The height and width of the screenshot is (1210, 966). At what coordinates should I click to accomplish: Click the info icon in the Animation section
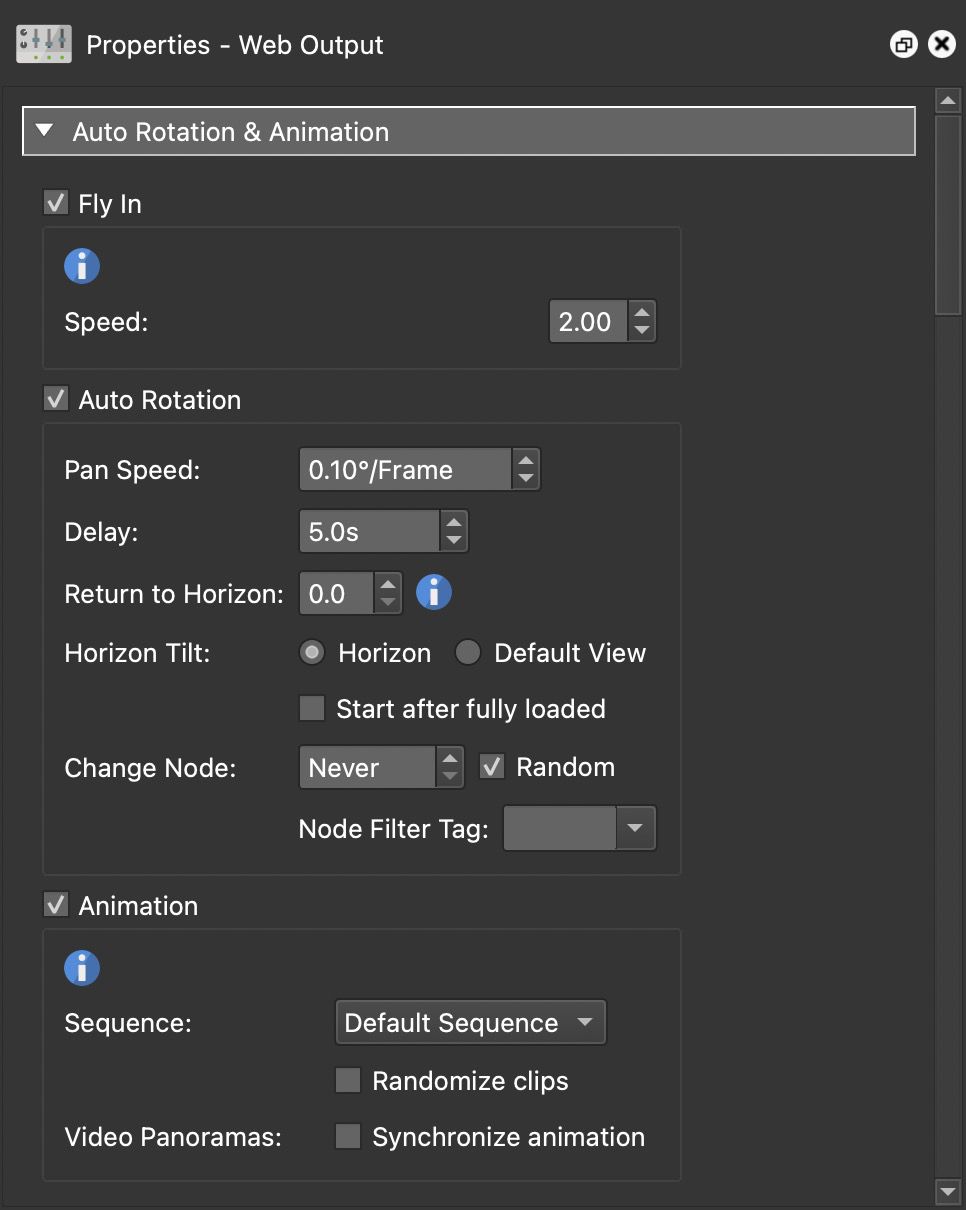coord(81,967)
